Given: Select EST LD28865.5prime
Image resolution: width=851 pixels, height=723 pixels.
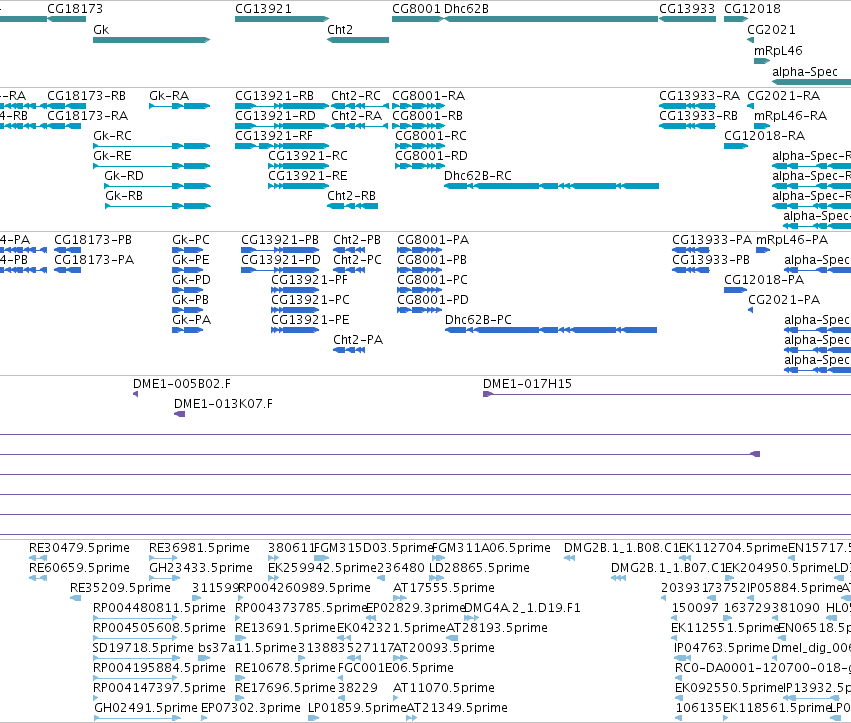Looking at the screenshot, I should 436,579.
